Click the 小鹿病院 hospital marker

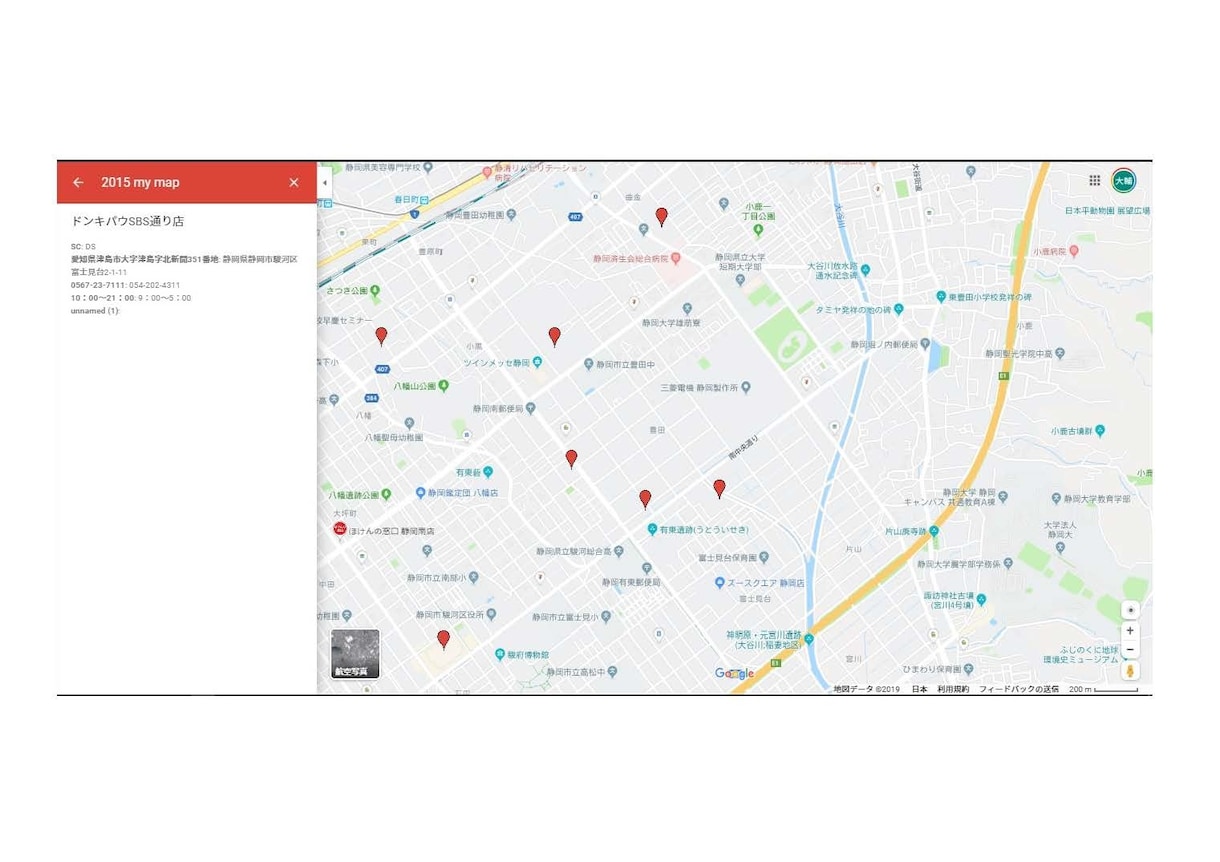pyautogui.click(x=1073, y=251)
